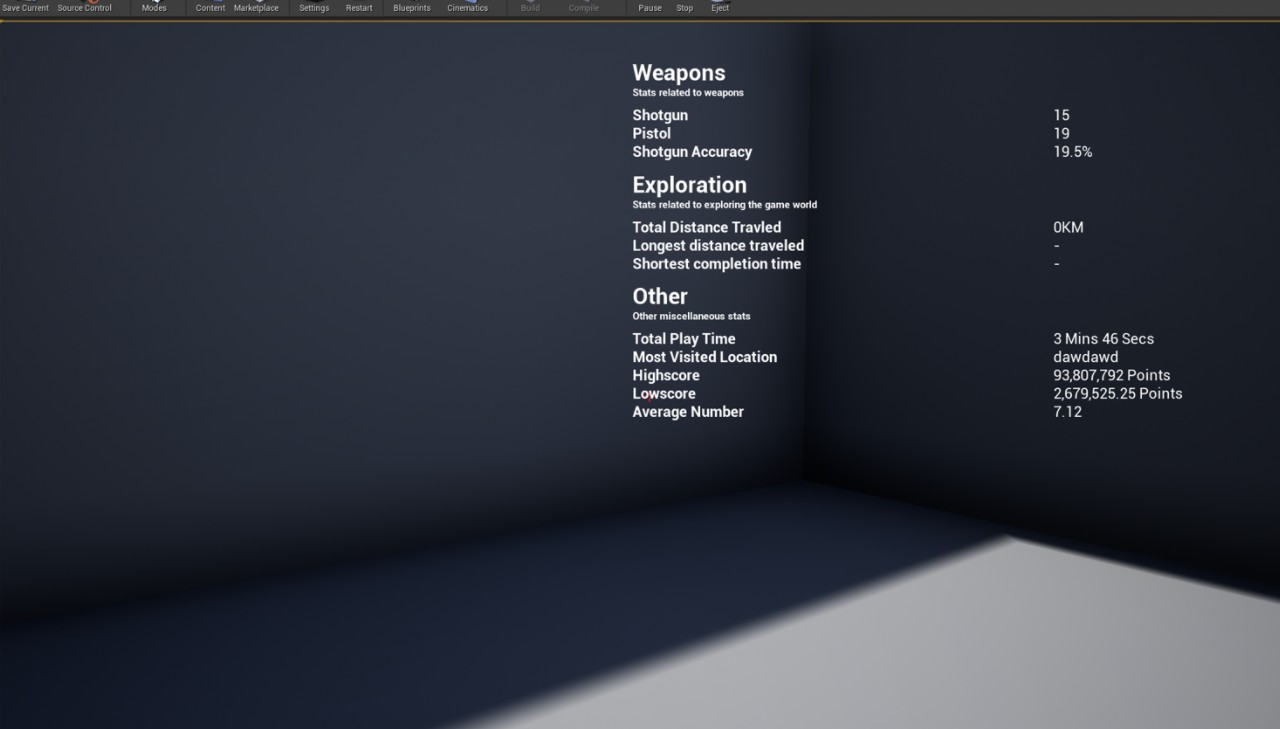Click the Save Current toolbar button
The width and height of the screenshot is (1280, 729).
point(26,7)
